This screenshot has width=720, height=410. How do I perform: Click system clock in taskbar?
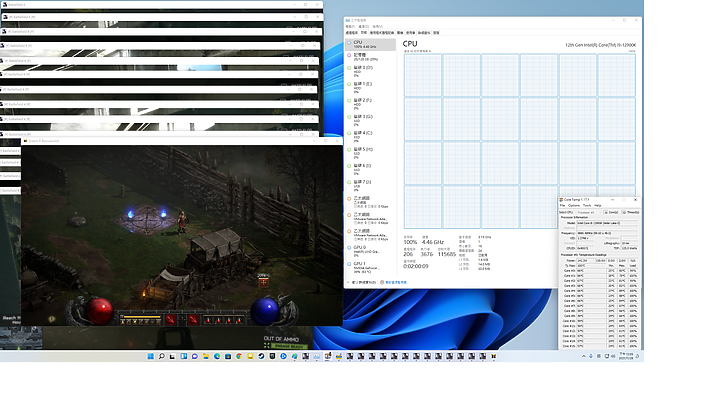(626, 356)
